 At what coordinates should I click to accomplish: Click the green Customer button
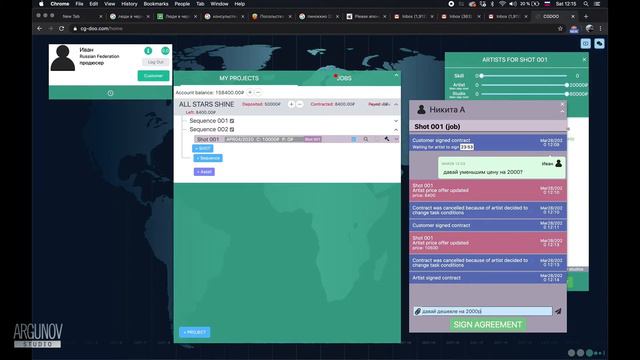(153, 76)
